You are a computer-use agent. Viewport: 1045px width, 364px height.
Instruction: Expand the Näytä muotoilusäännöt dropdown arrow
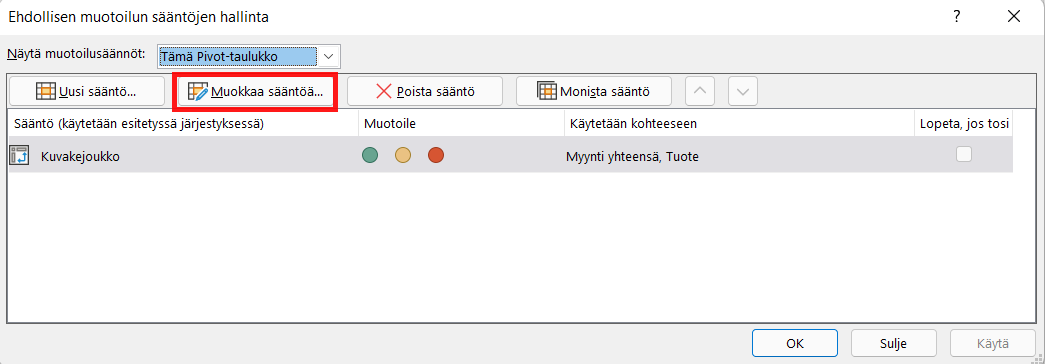pyautogui.click(x=328, y=57)
